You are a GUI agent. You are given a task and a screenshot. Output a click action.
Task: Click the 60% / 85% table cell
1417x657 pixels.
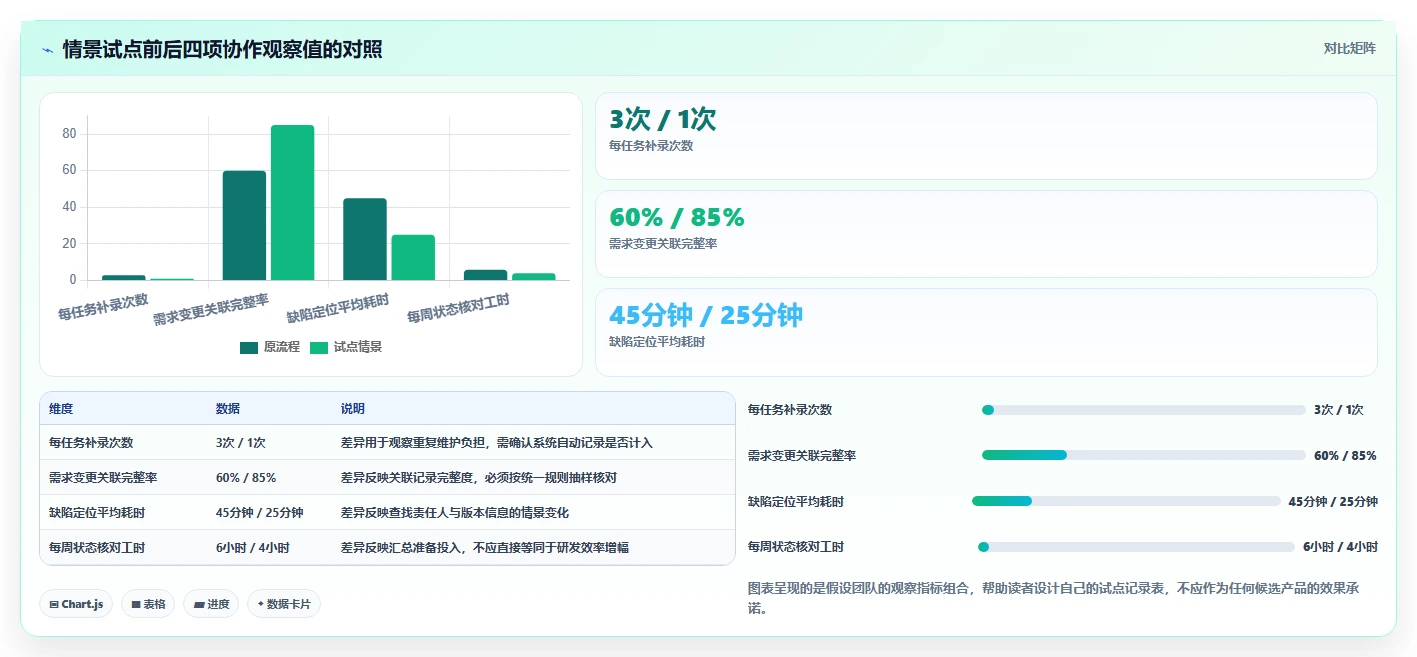click(x=246, y=477)
